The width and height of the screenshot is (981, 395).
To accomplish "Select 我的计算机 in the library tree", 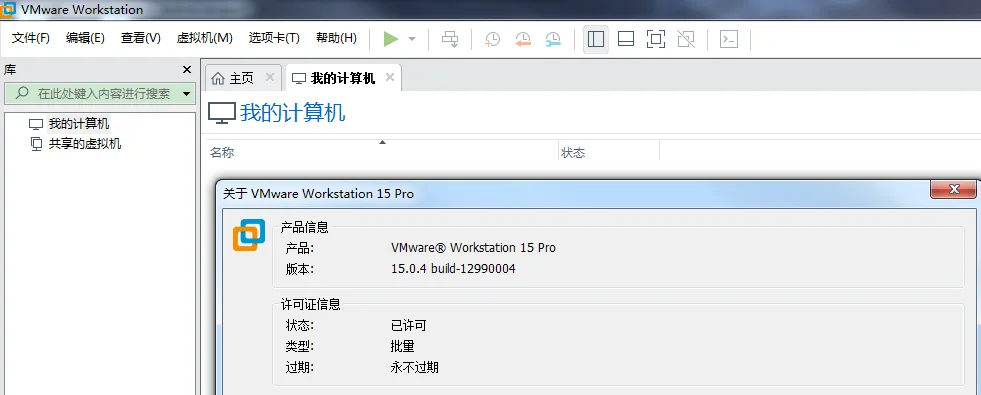I will point(79,124).
